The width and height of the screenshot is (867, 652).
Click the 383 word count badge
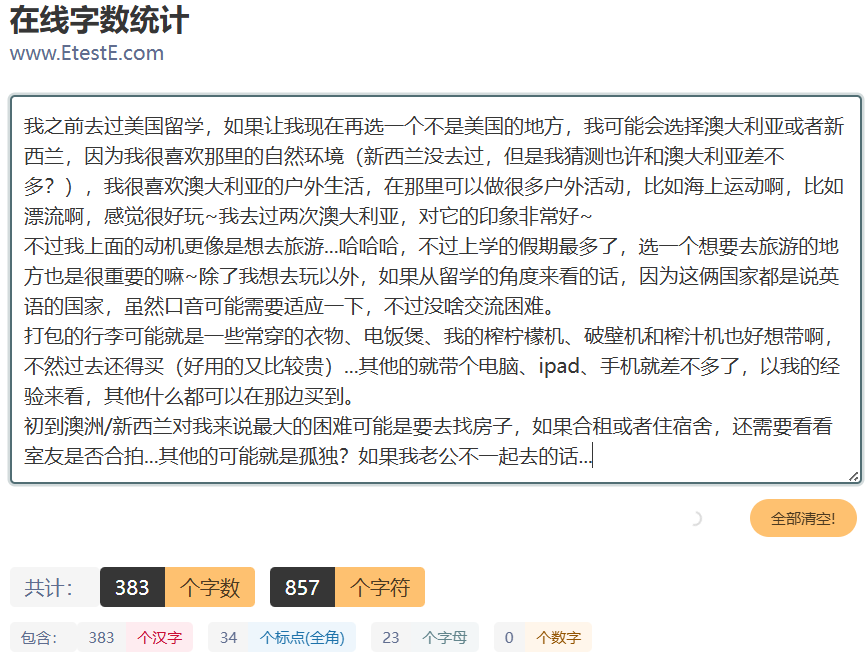pos(132,587)
